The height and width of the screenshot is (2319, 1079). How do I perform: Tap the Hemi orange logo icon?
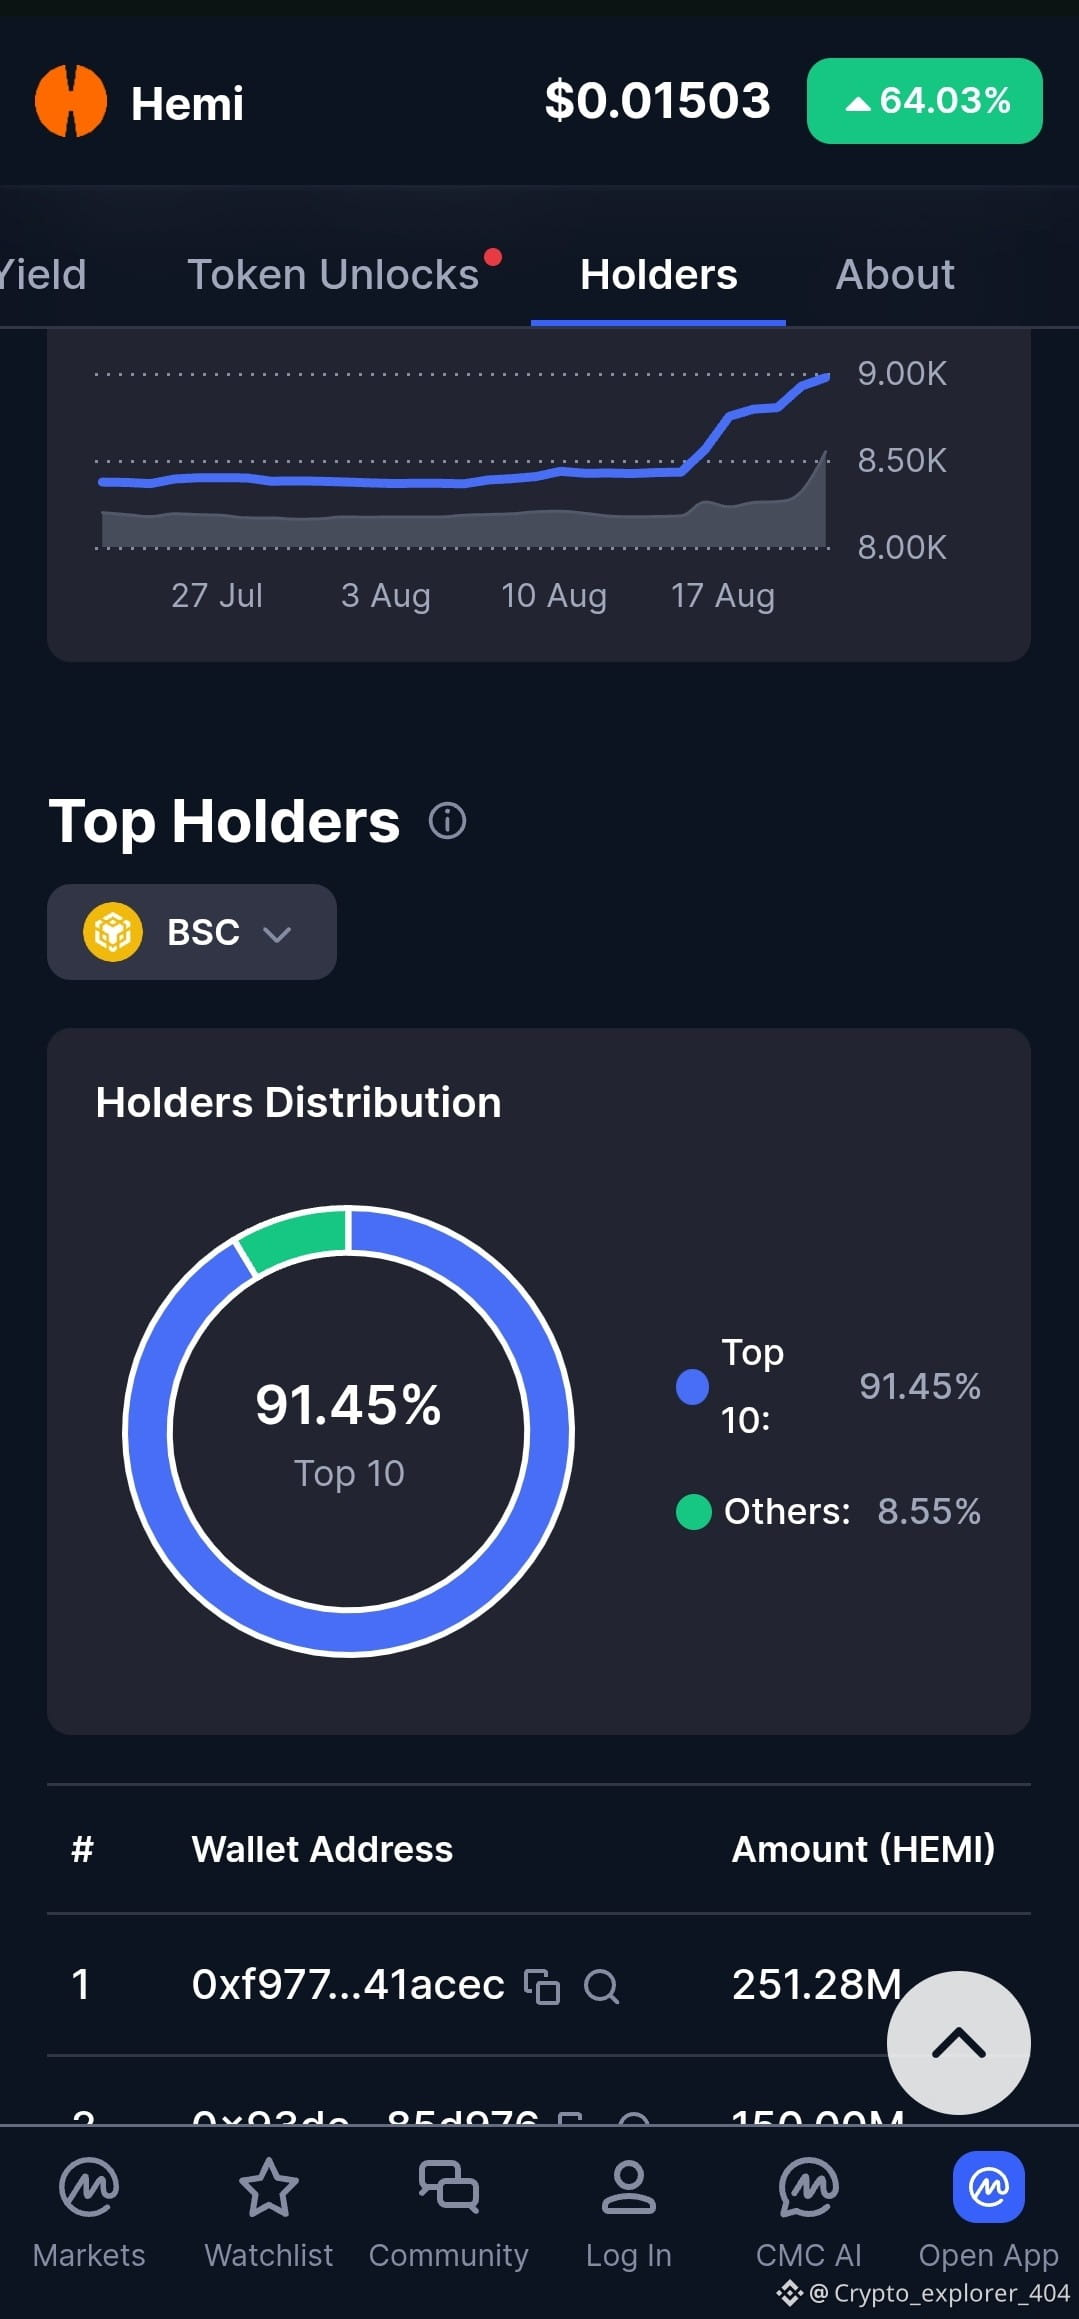pos(71,101)
